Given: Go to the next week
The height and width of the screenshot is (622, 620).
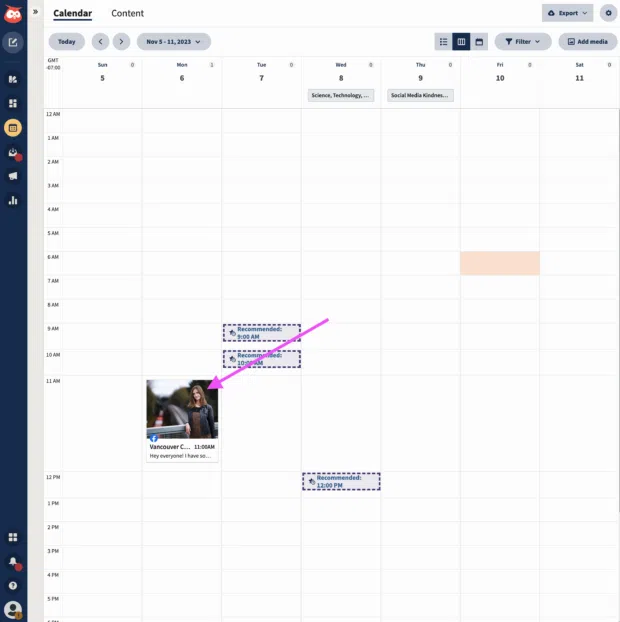Looking at the screenshot, I should tap(121, 42).
